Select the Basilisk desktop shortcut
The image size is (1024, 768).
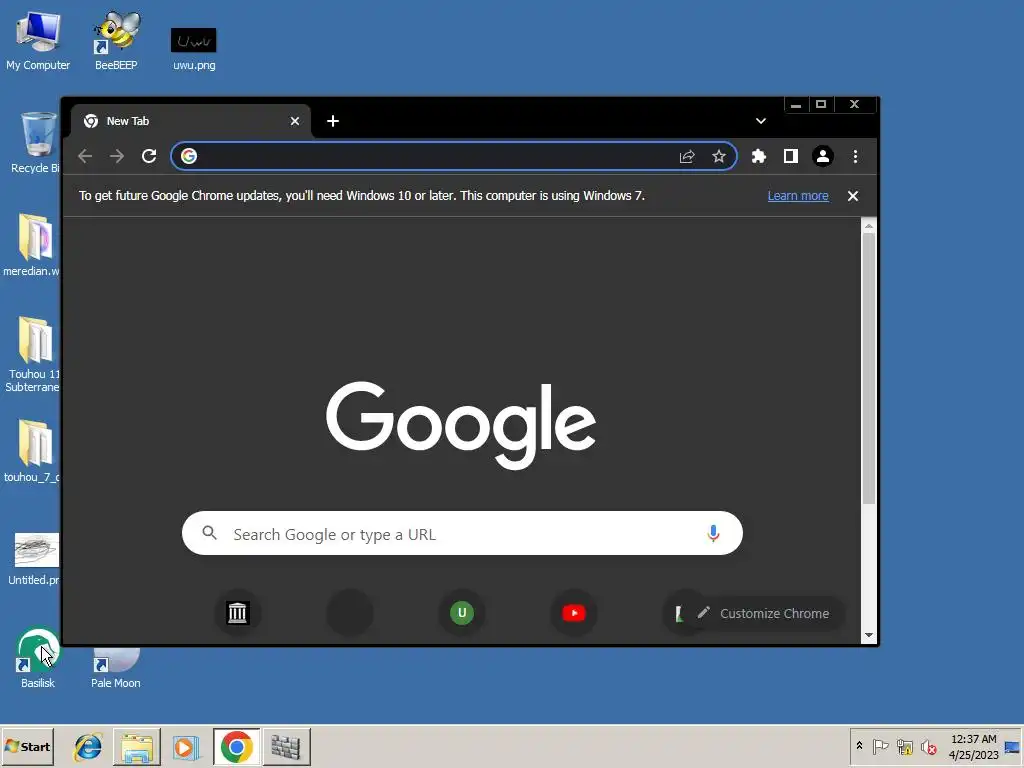coord(38,658)
